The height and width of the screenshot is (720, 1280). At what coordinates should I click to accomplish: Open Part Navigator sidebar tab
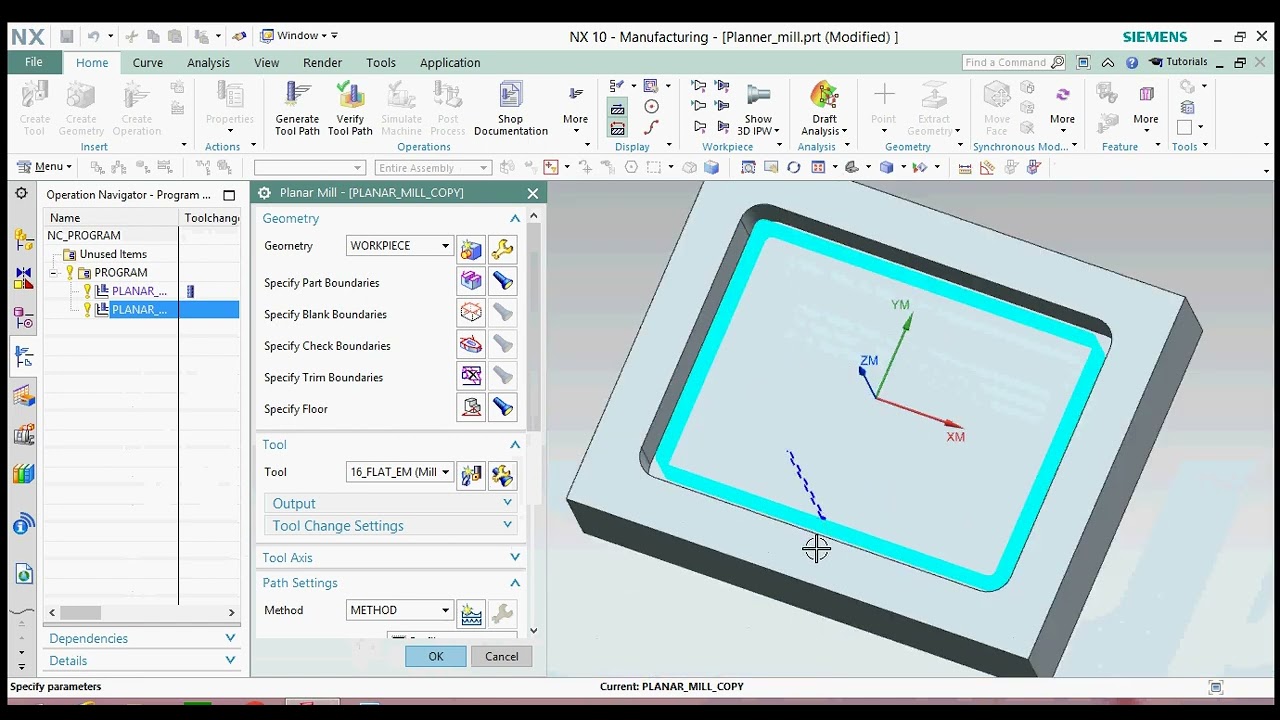pyautogui.click(x=23, y=318)
